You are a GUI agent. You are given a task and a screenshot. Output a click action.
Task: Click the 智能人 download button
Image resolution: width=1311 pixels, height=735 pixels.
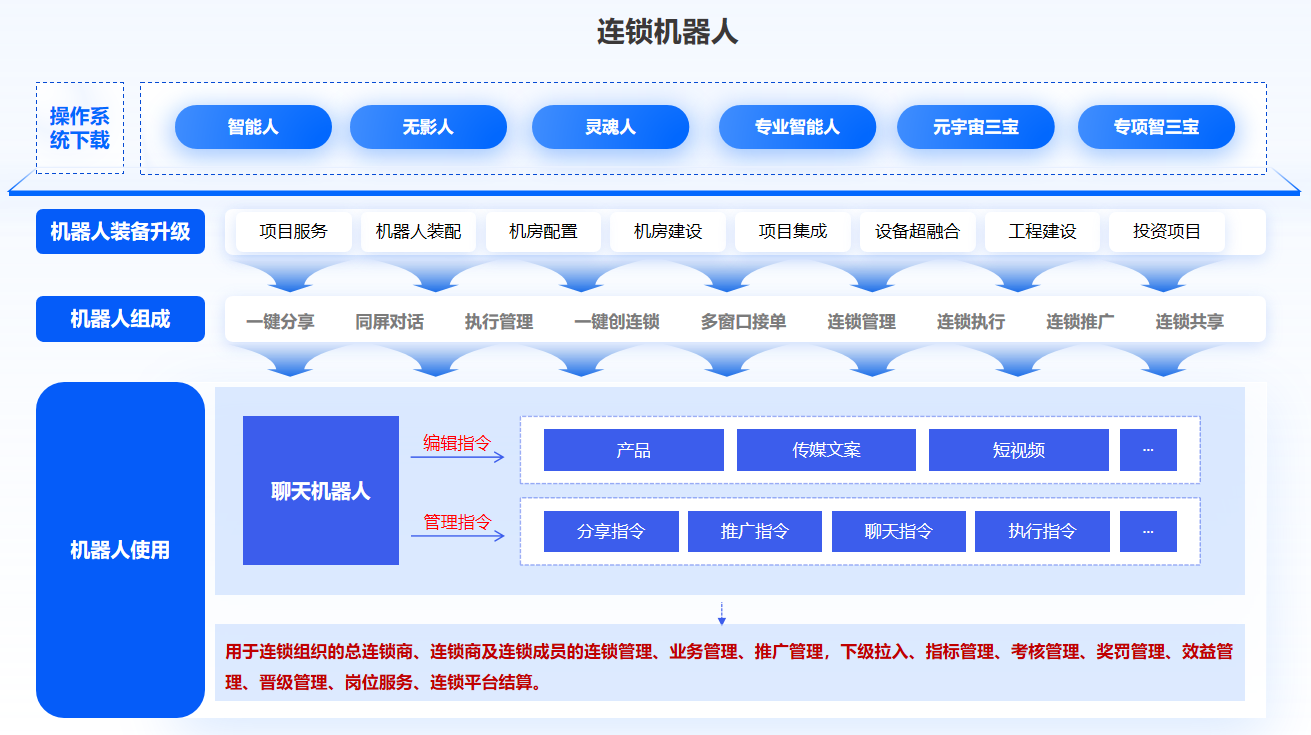pos(253,127)
